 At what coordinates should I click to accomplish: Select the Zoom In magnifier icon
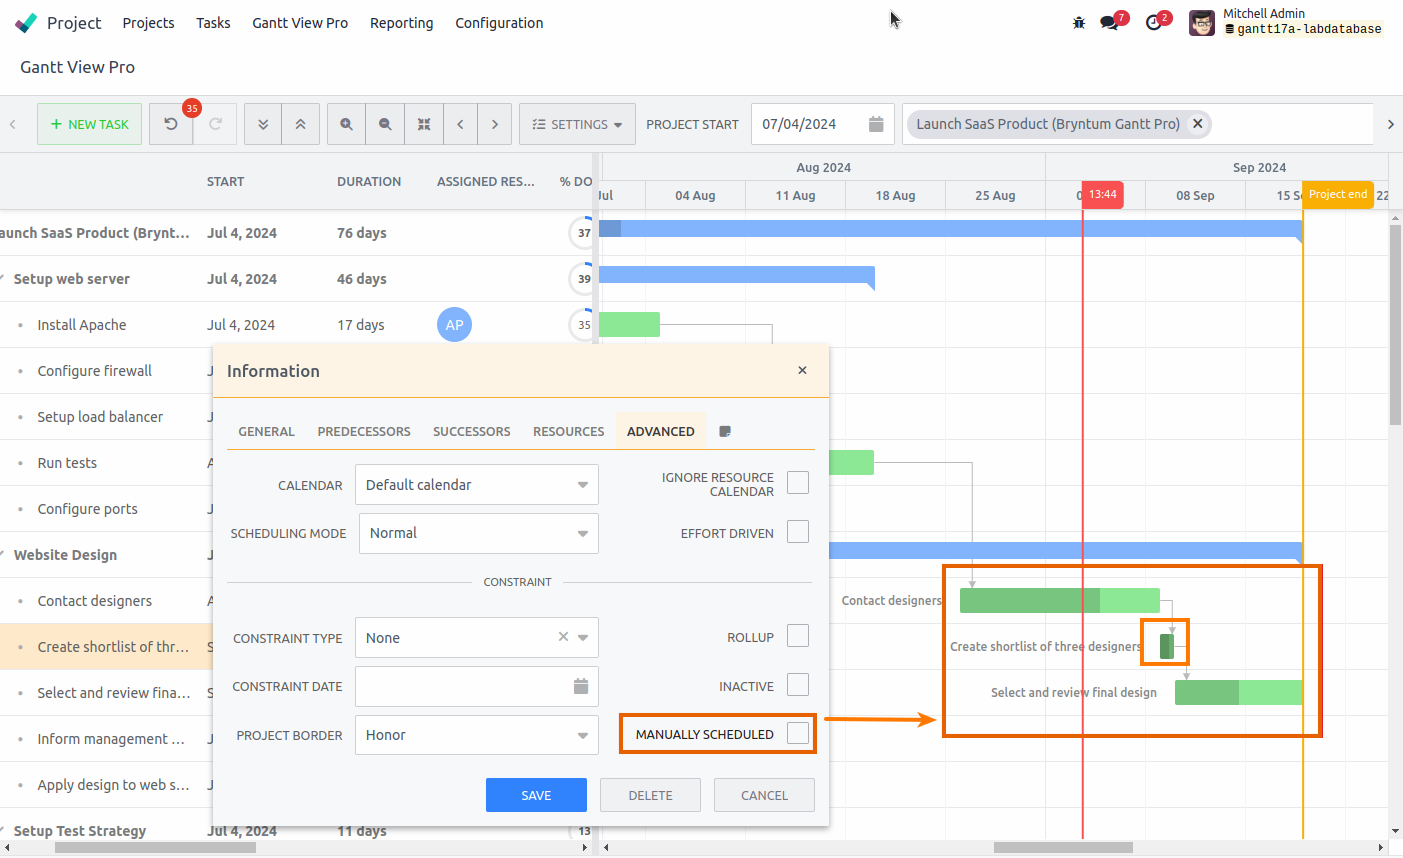[x=346, y=124]
